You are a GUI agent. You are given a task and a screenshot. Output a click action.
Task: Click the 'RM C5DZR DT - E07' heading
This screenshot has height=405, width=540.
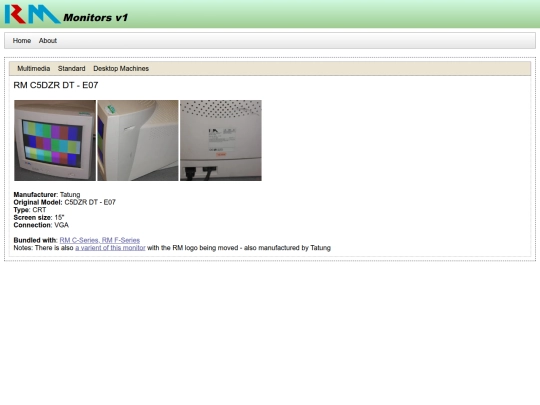tap(56, 85)
